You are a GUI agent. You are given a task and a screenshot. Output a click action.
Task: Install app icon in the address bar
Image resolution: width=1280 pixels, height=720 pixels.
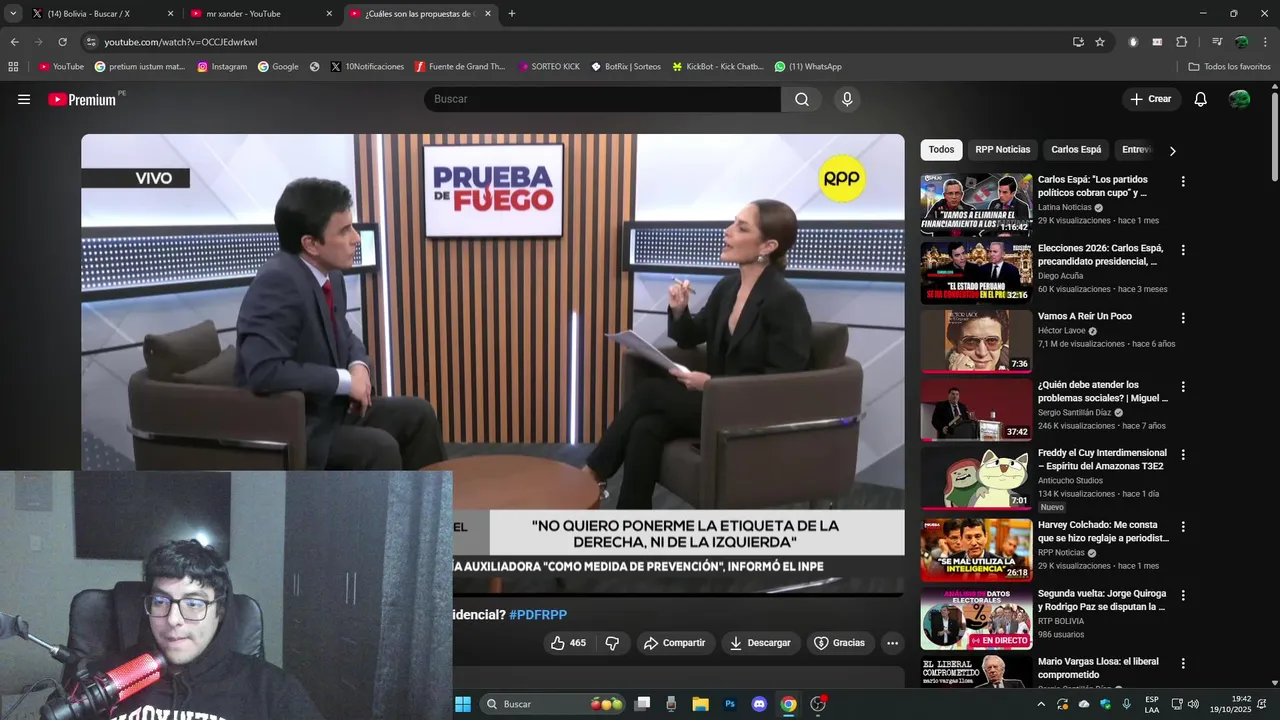tap(1078, 42)
